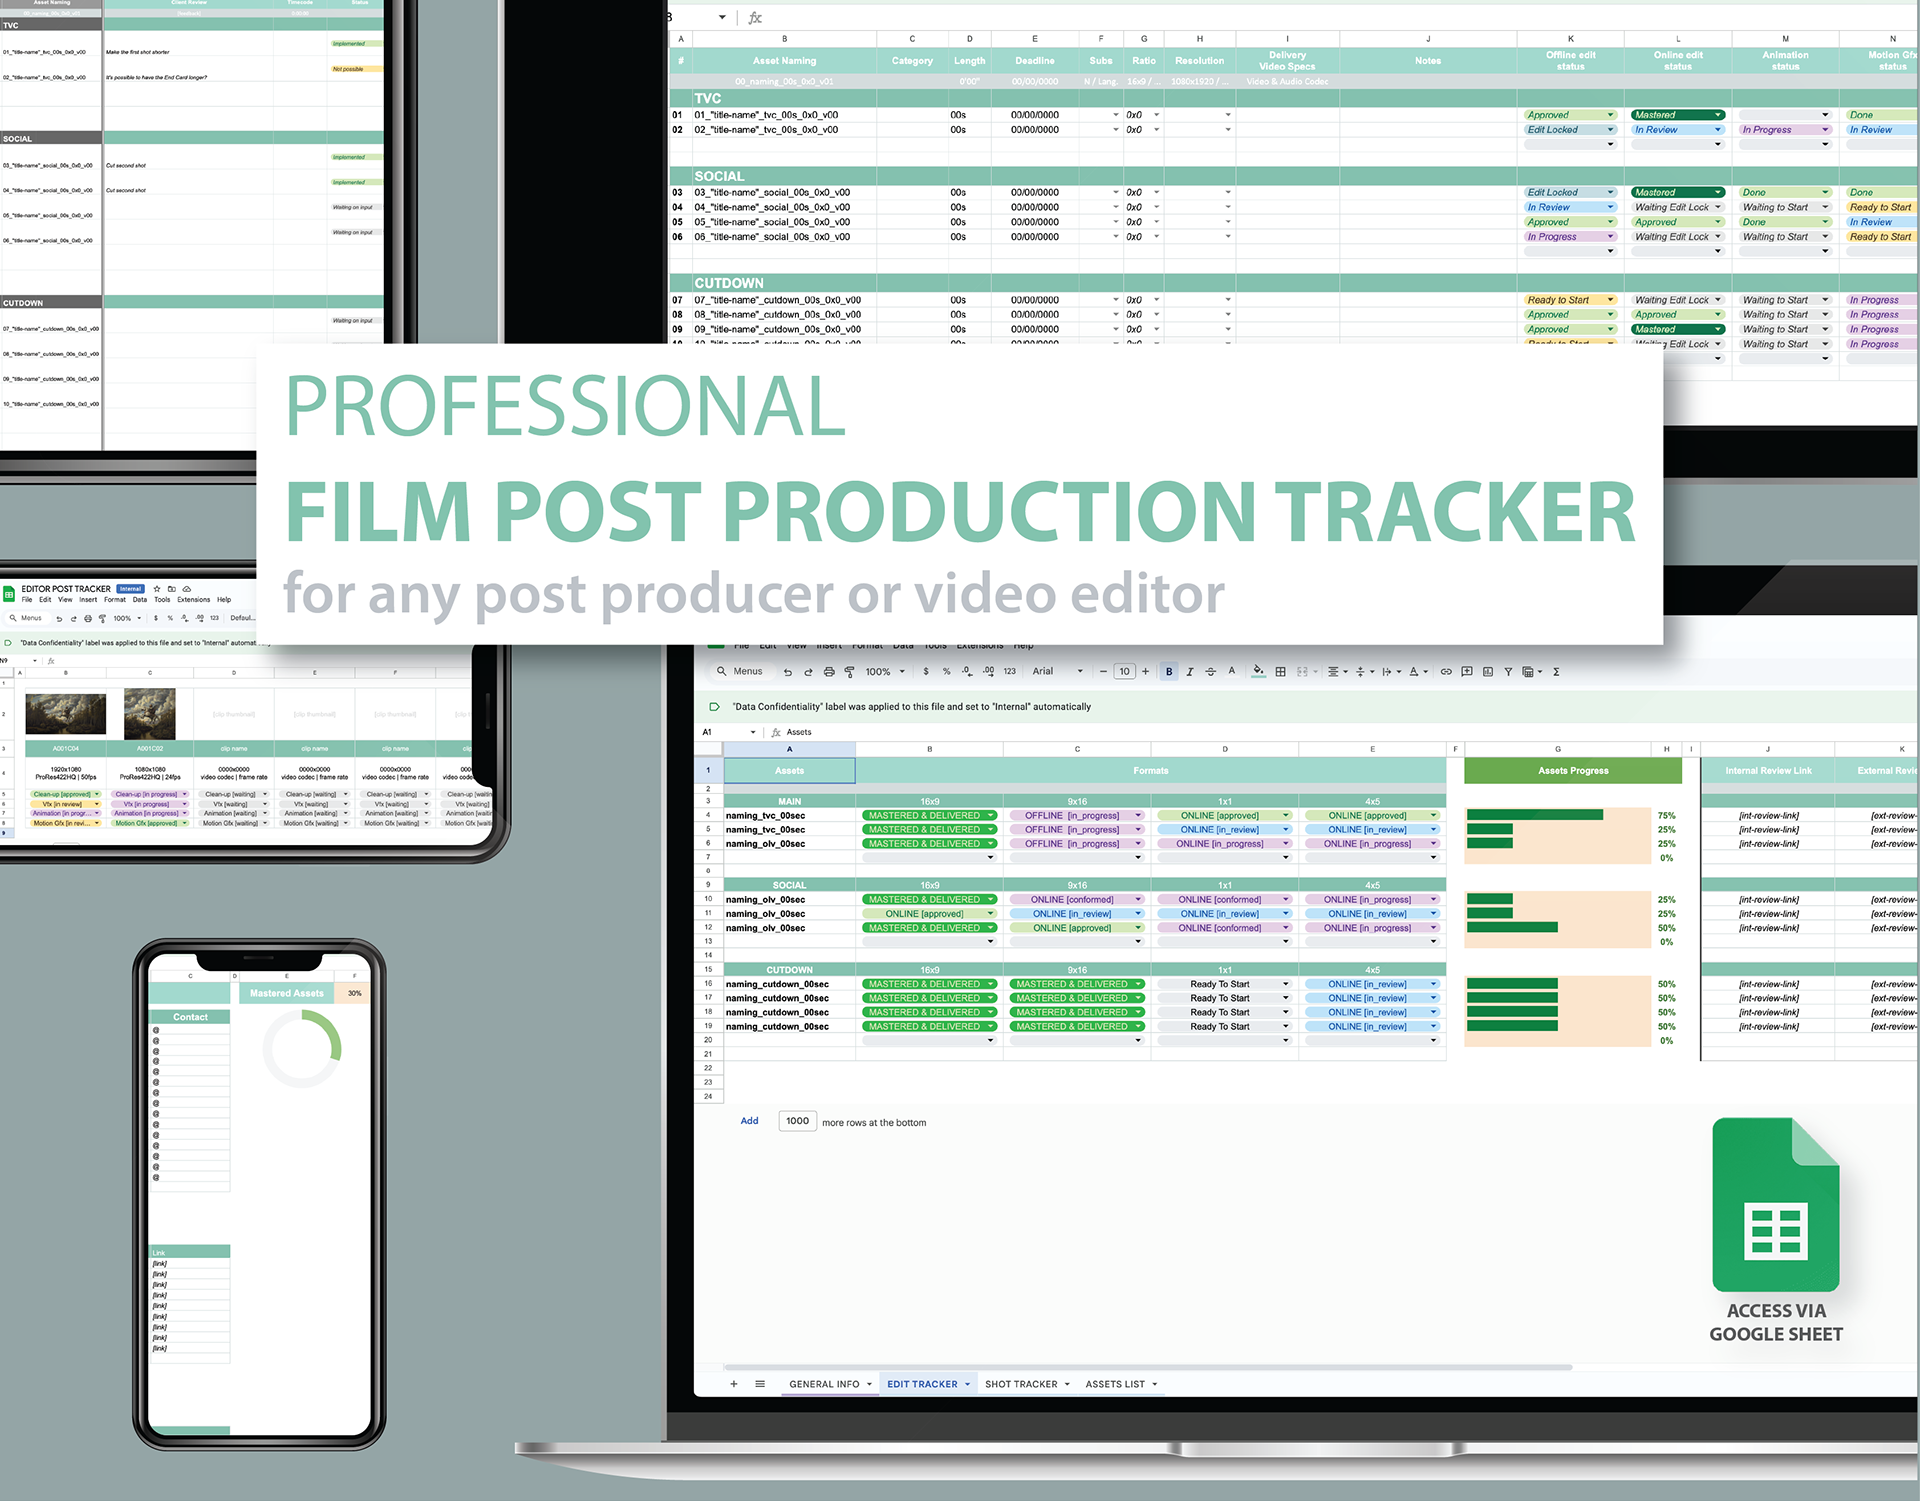
Task: Open the fill color picker
Action: click(x=1258, y=672)
